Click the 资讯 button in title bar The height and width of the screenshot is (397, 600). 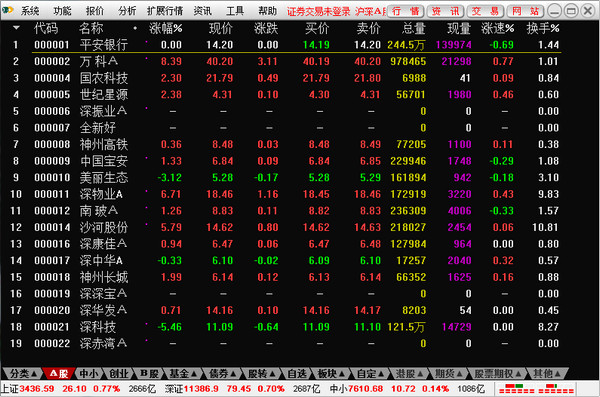[x=445, y=11]
